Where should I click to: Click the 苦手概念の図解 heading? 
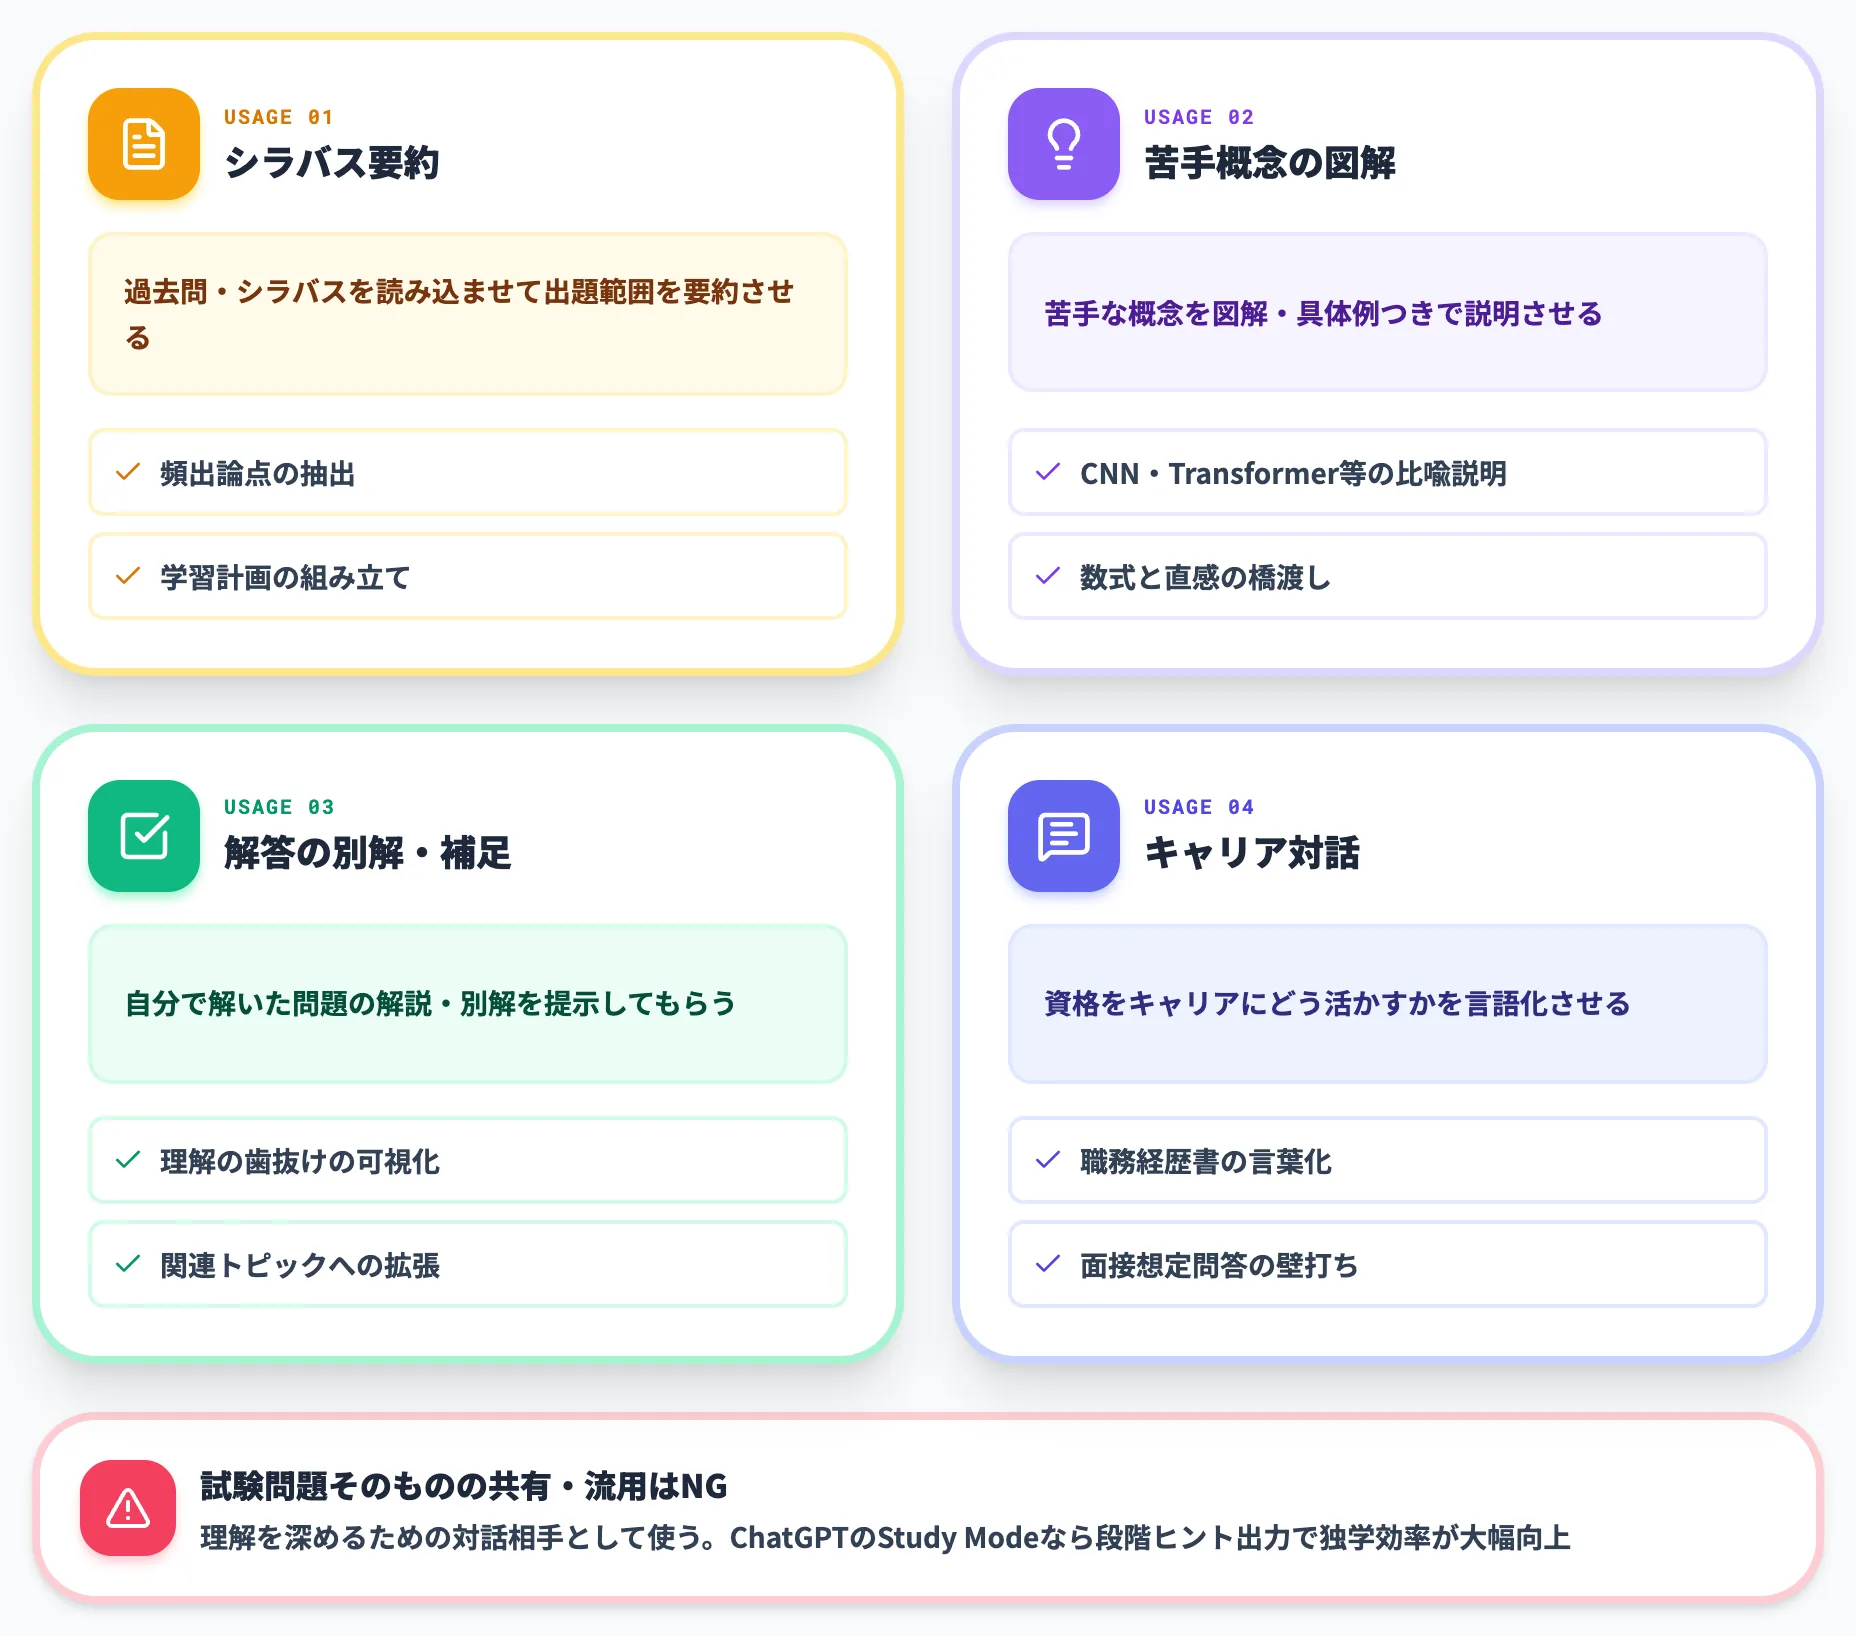(1270, 162)
